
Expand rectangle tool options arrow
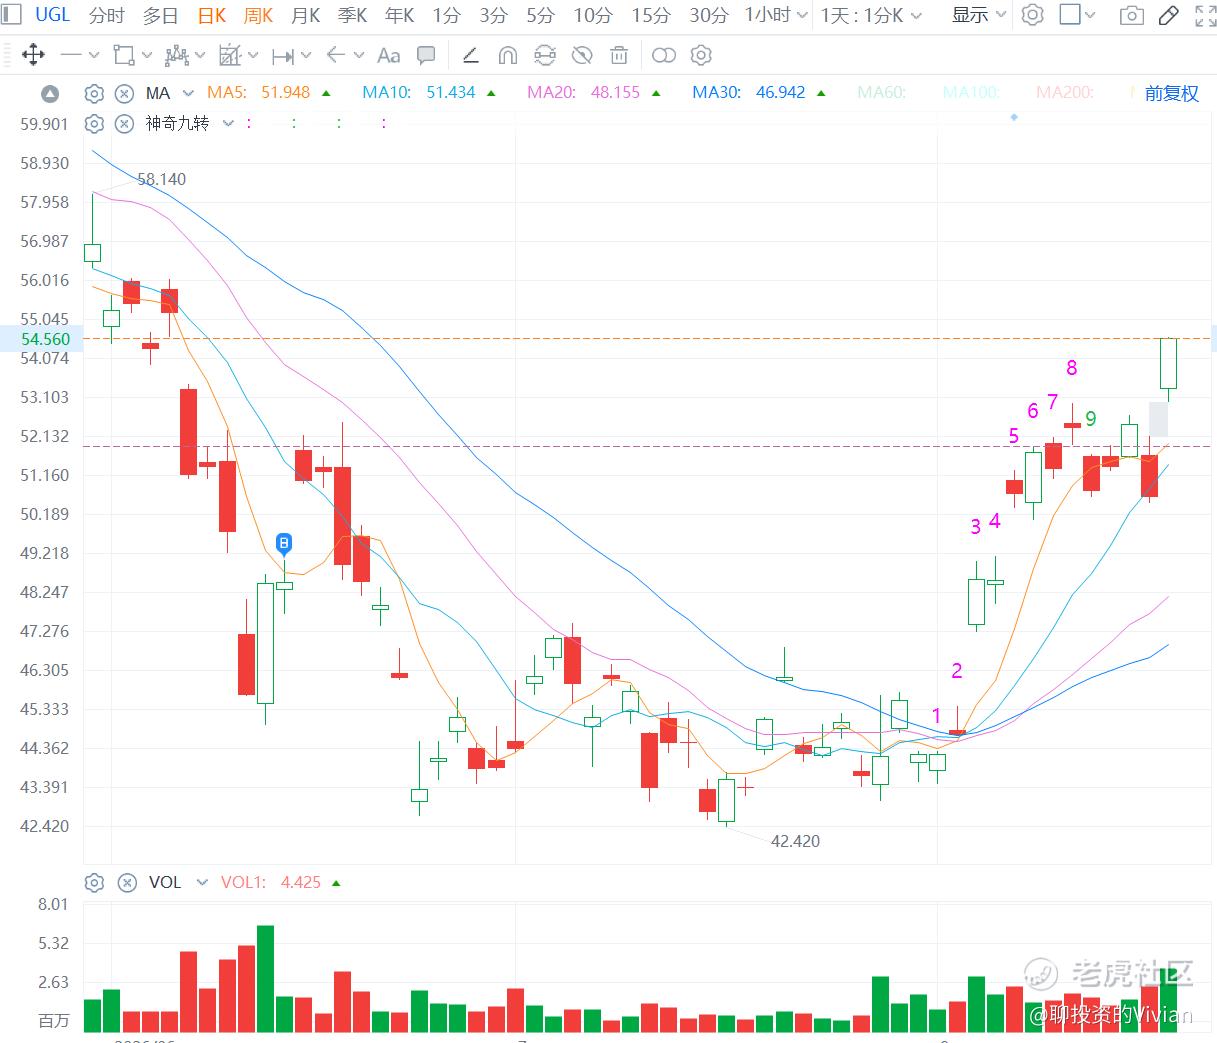147,55
